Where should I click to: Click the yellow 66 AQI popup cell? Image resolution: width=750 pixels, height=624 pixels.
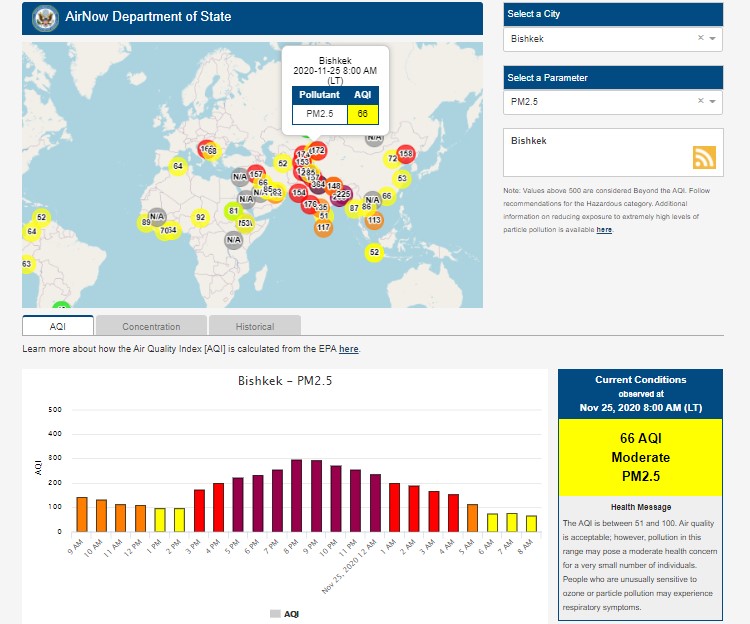362,114
